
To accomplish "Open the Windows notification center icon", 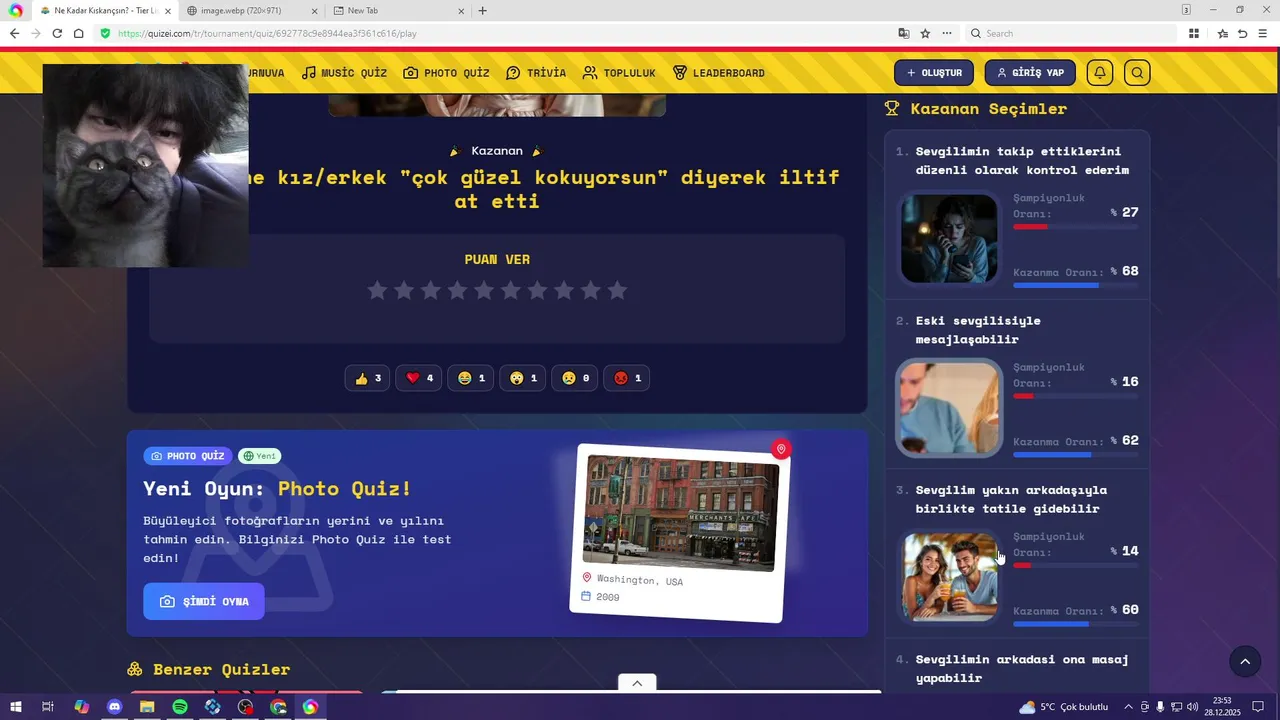I will click(1258, 707).
